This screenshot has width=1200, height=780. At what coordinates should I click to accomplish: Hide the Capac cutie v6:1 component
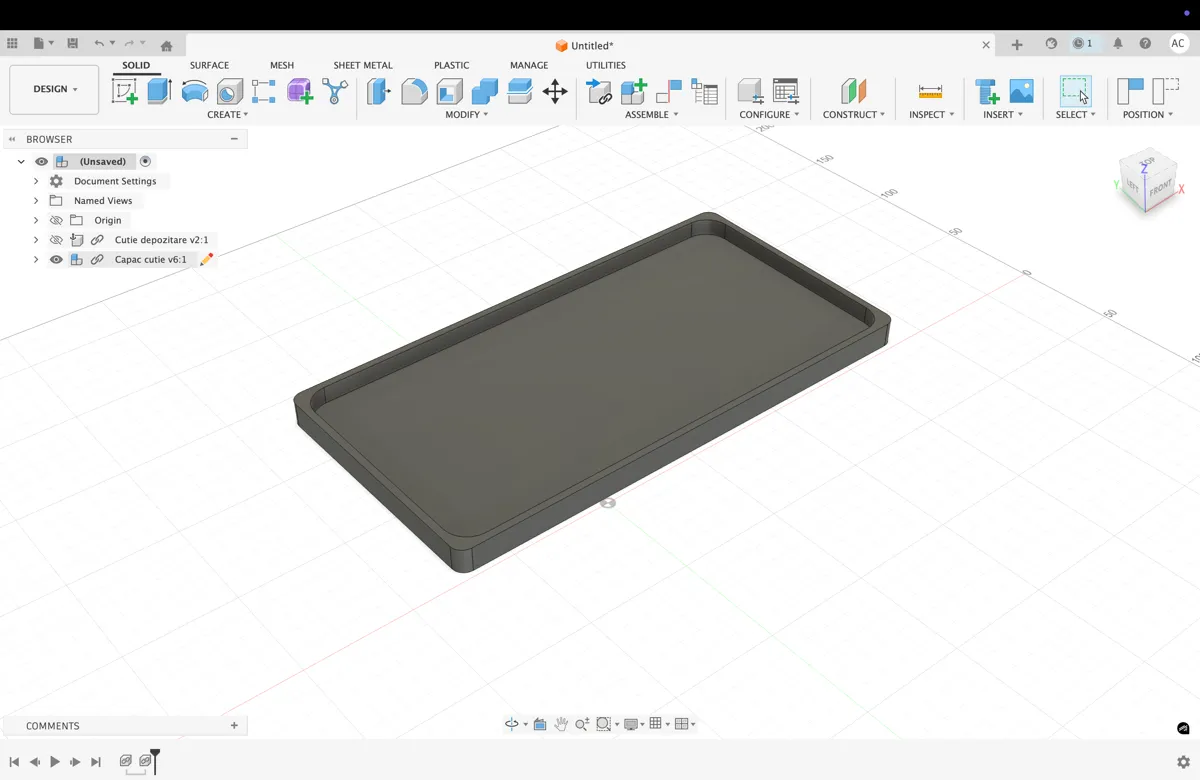[x=56, y=259]
